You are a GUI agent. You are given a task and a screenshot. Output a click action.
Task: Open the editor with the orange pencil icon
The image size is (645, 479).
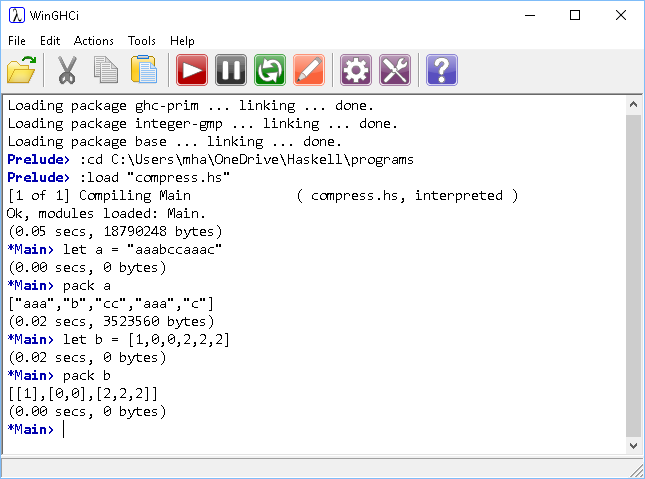click(309, 70)
